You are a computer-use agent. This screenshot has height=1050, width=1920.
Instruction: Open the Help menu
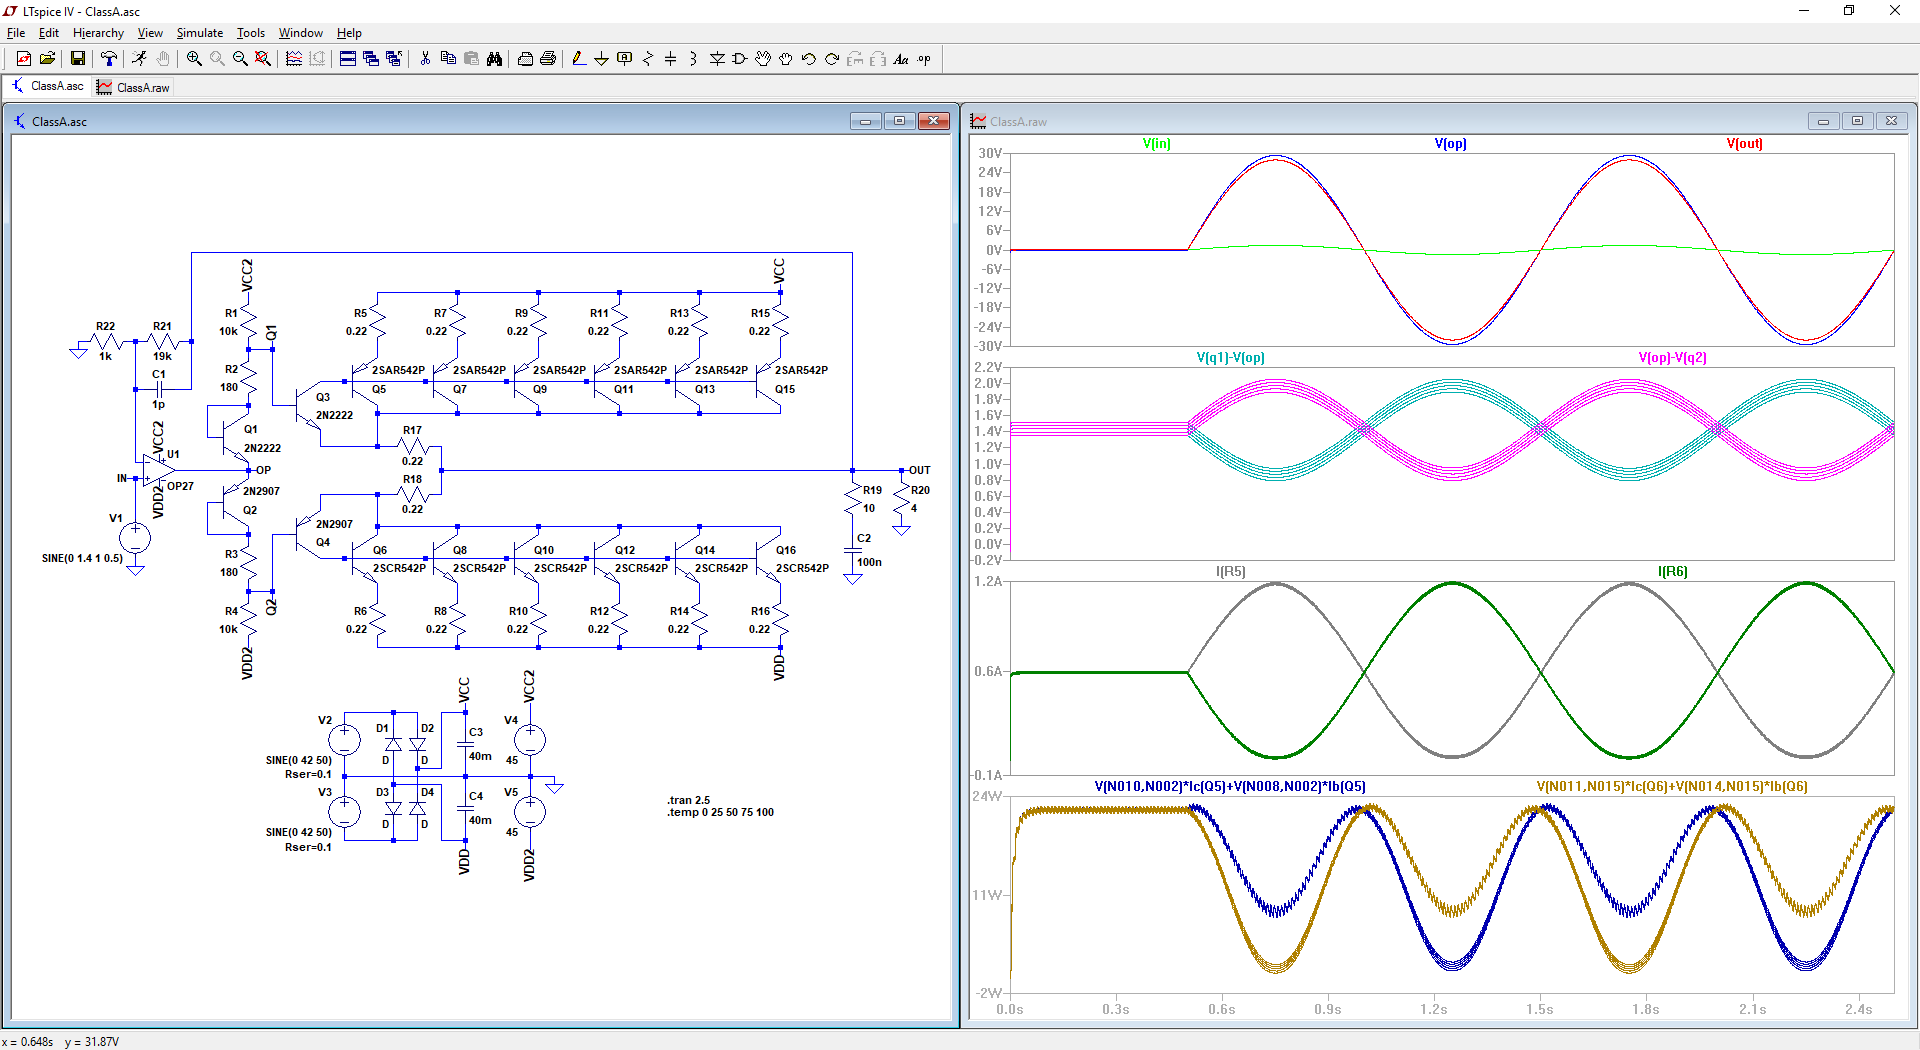pos(349,33)
